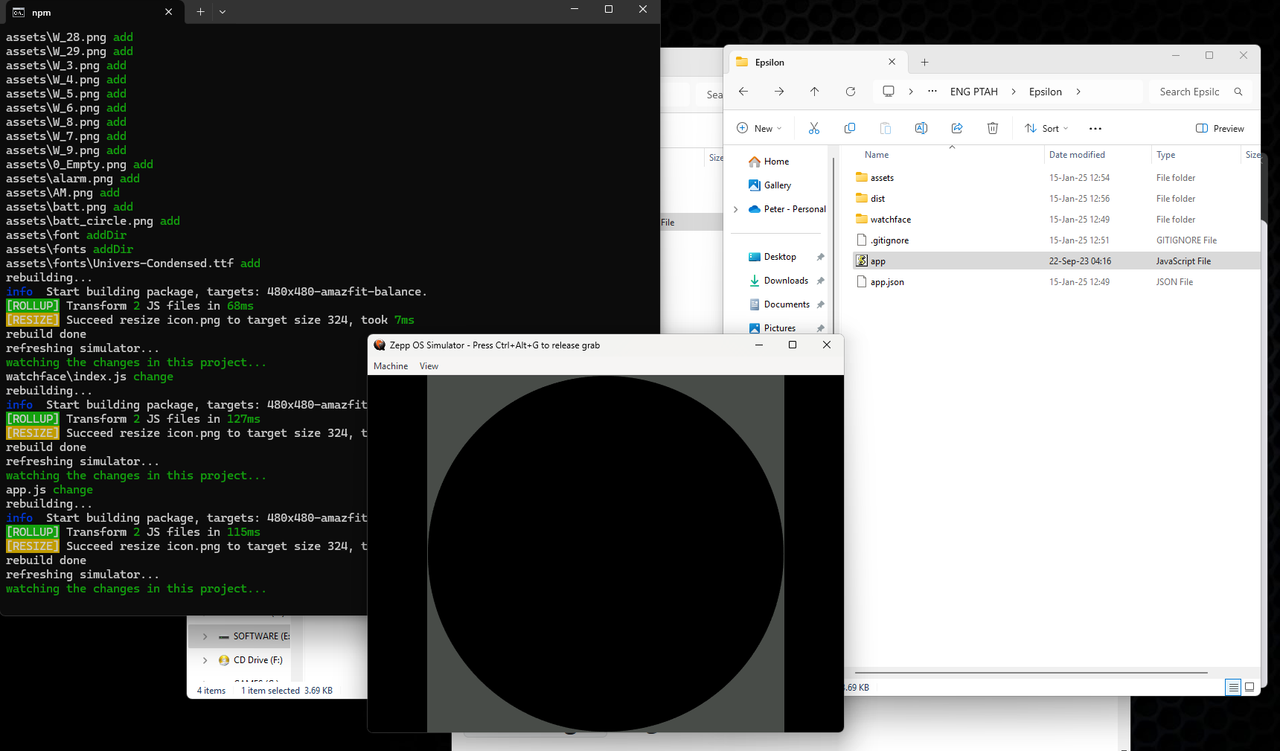Click the Cut scissors icon in Explorer toolbar
The width and height of the screenshot is (1280, 751).
pos(814,128)
